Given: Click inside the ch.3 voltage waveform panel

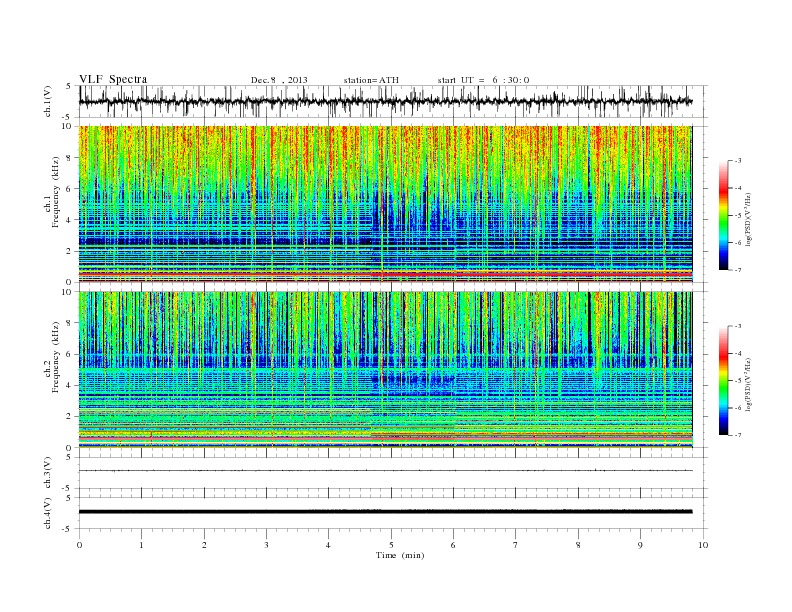Looking at the screenshot, I should [x=393, y=473].
